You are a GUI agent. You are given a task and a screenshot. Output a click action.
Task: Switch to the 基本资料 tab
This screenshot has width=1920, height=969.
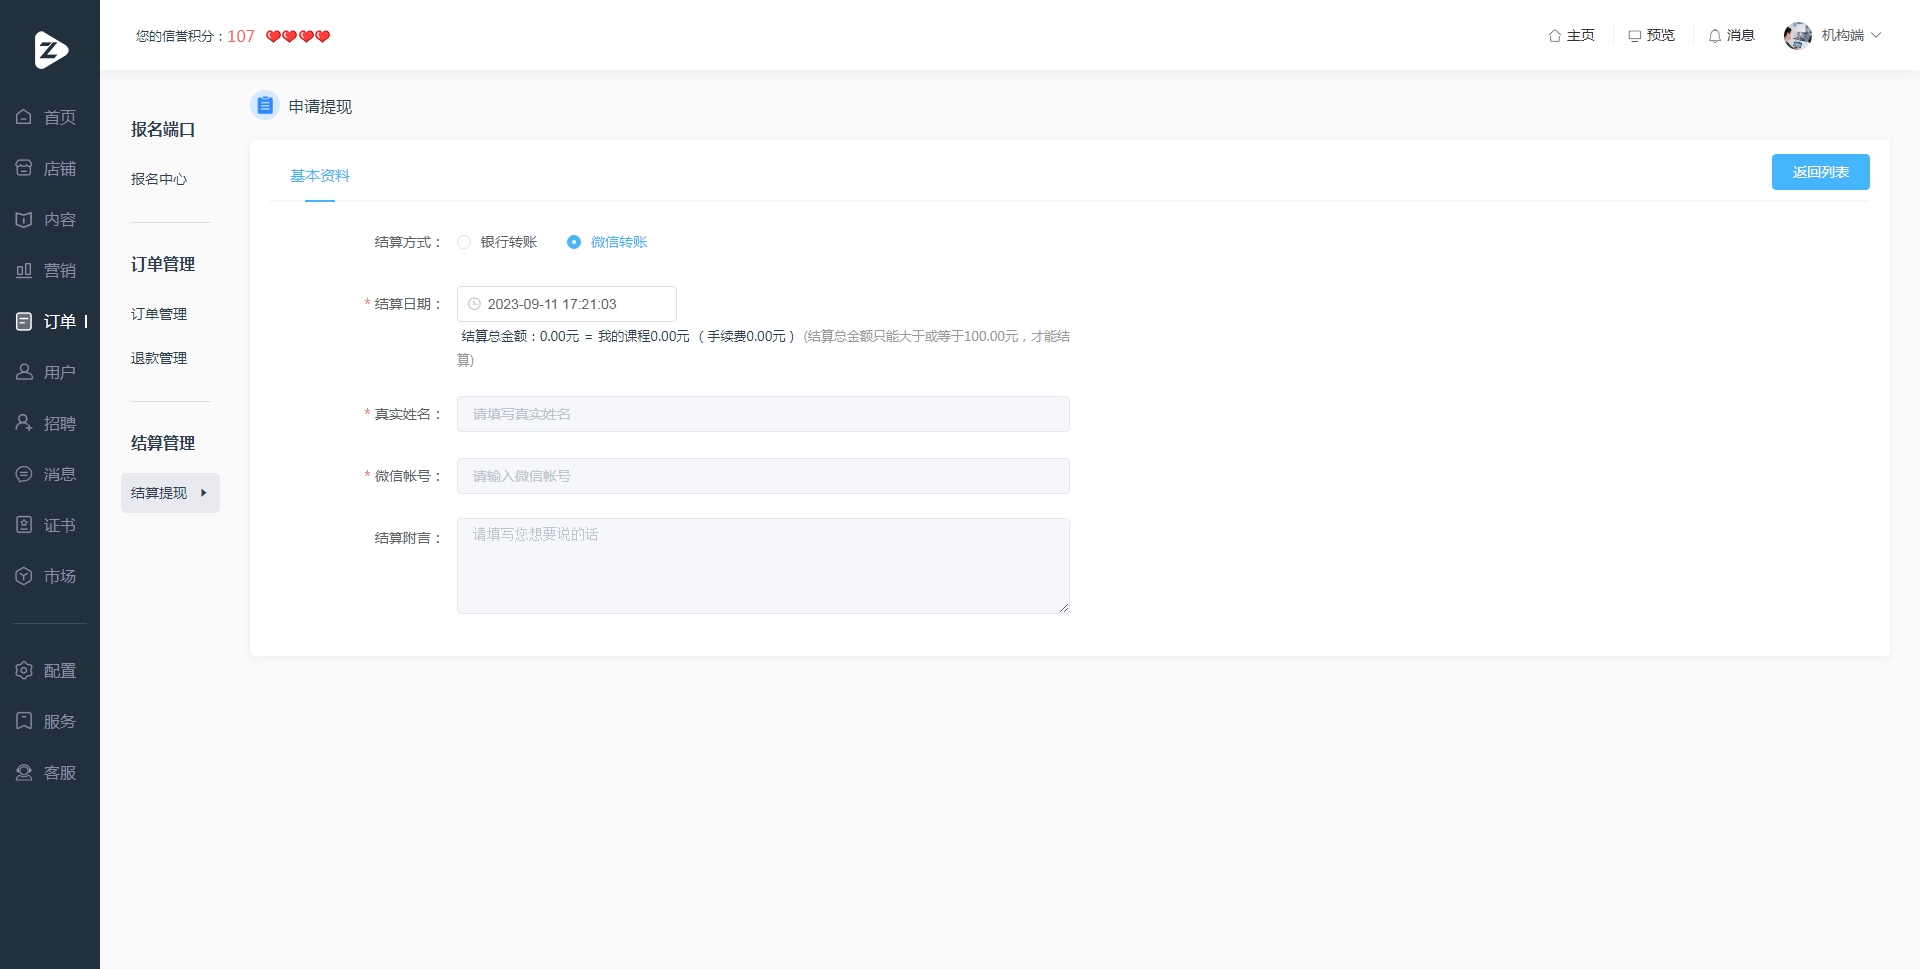point(320,176)
